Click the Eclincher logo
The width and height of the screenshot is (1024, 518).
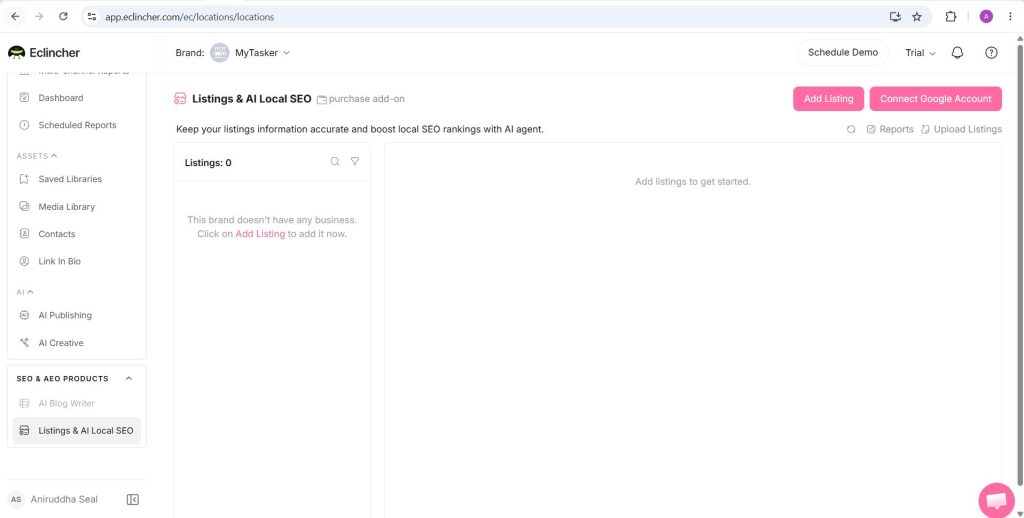(x=44, y=53)
